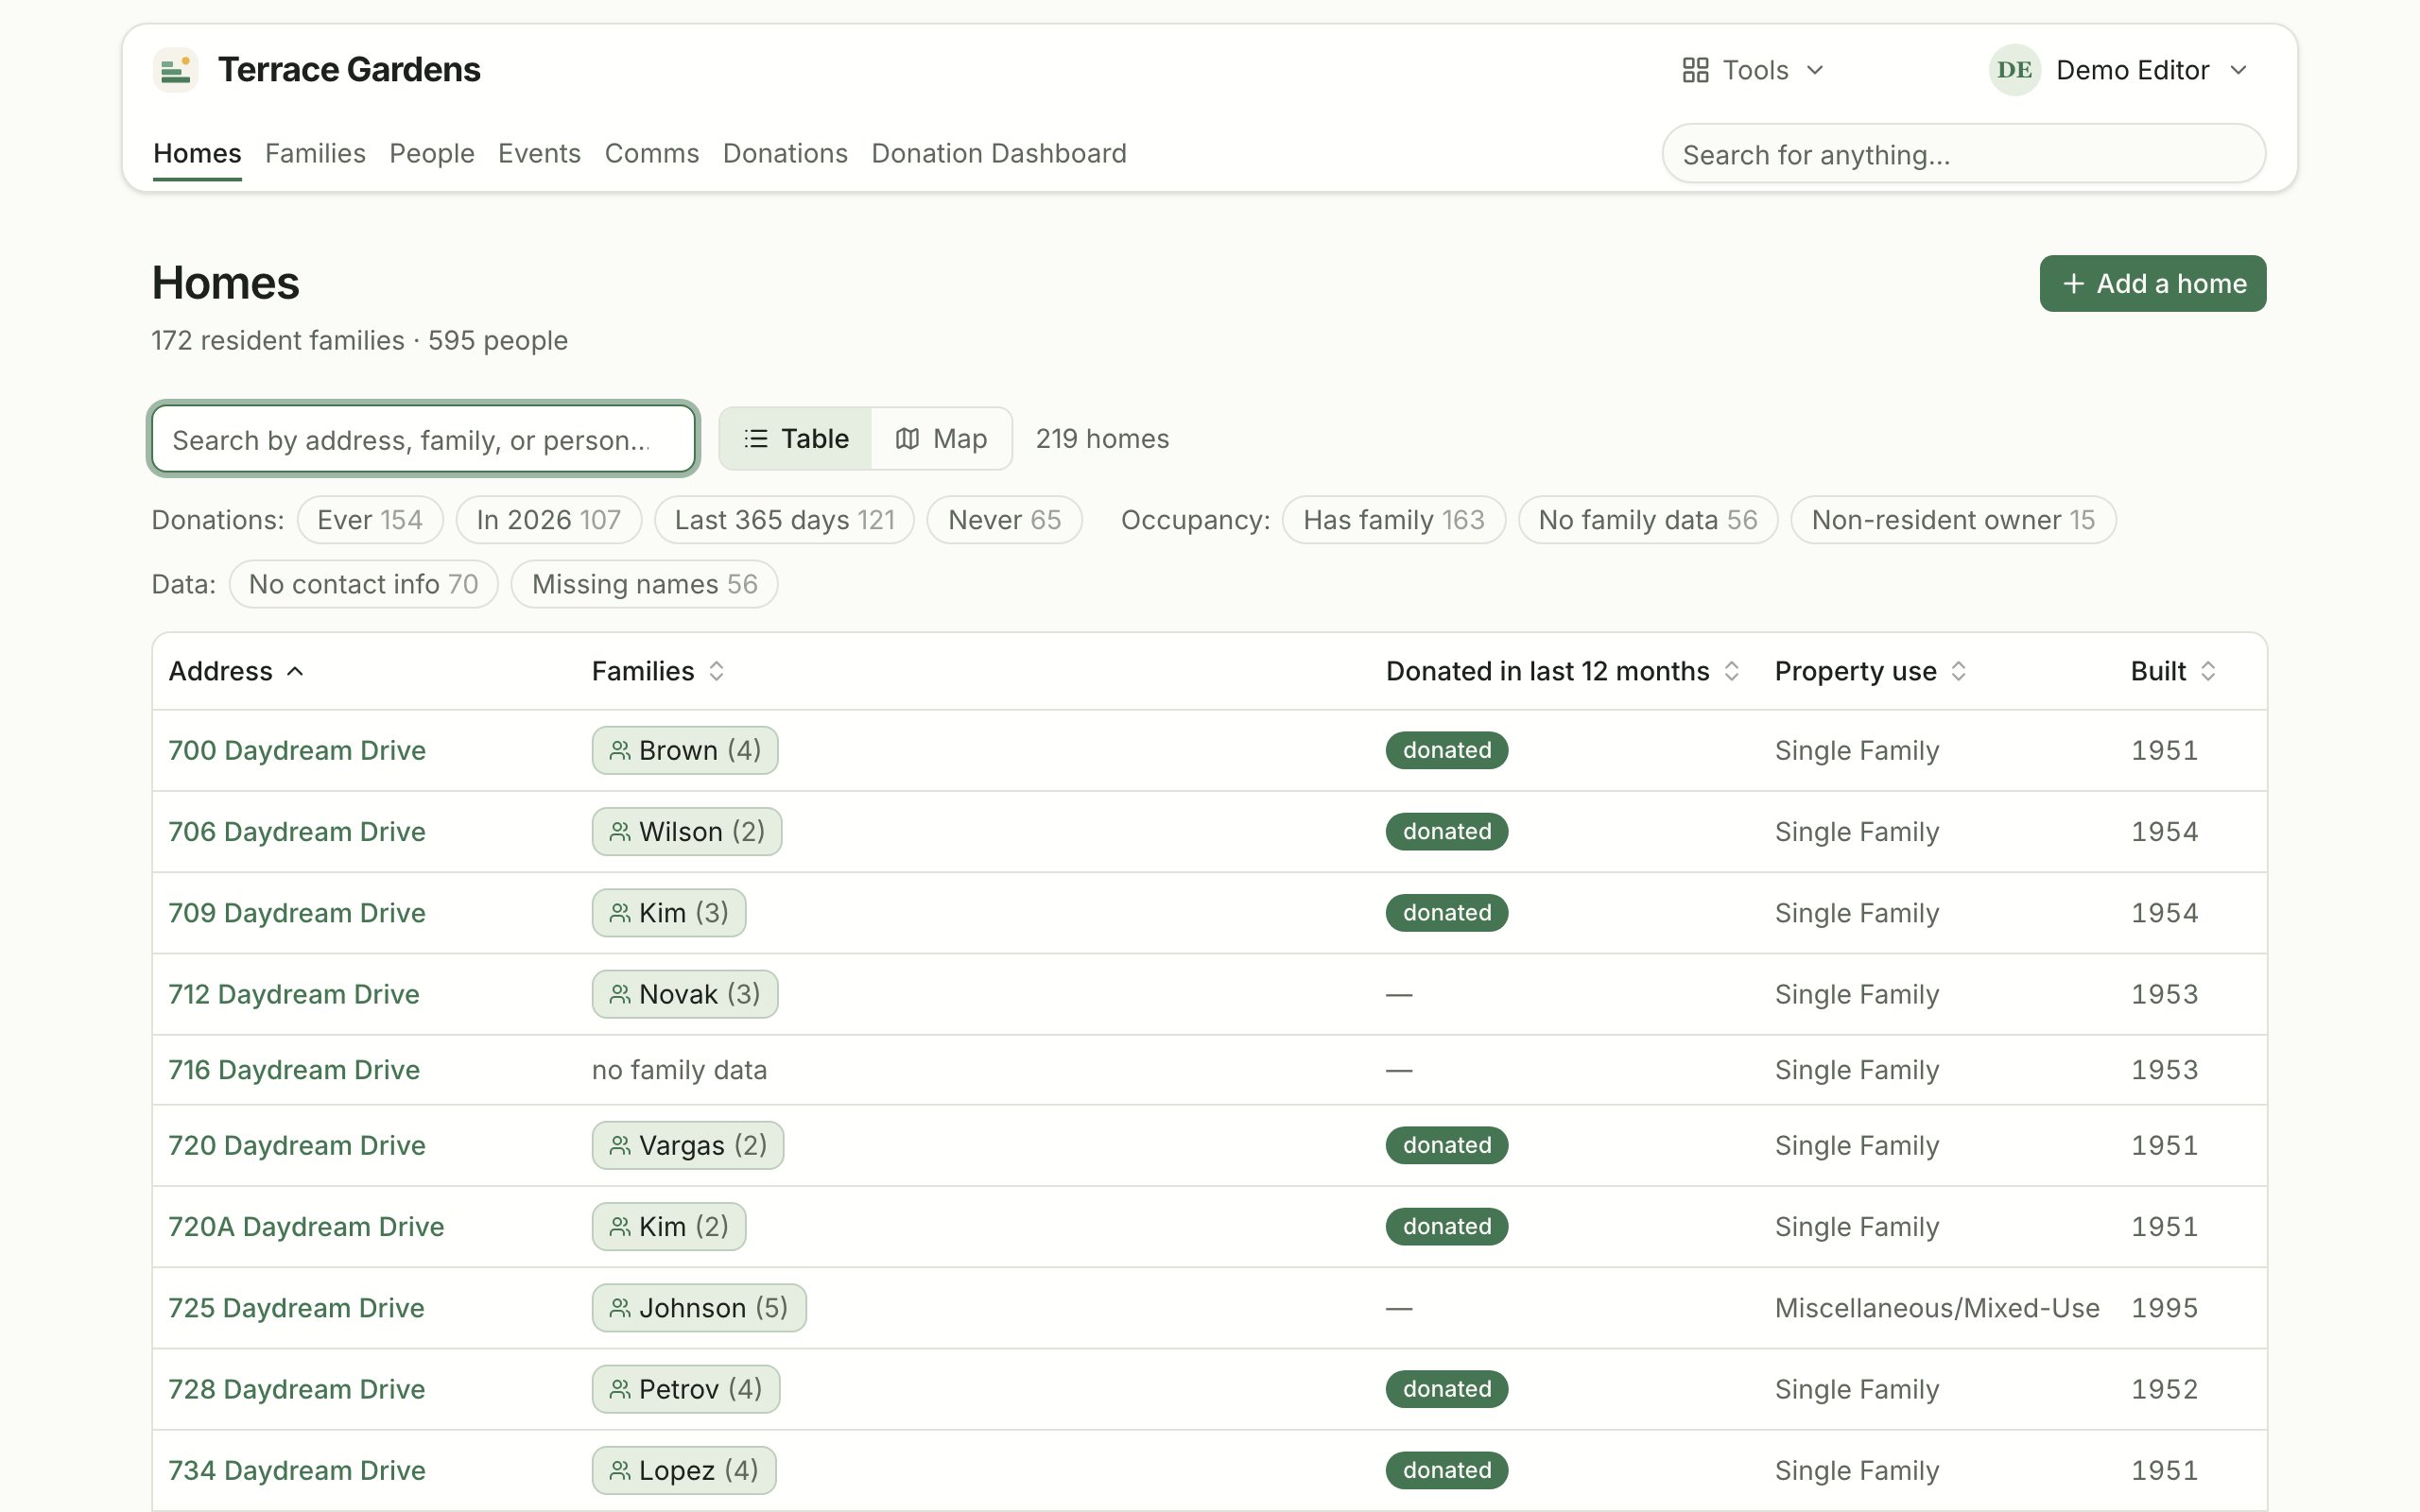This screenshot has height=1512, width=2420.
Task: Click the Terrace Gardens logo icon
Action: point(175,70)
